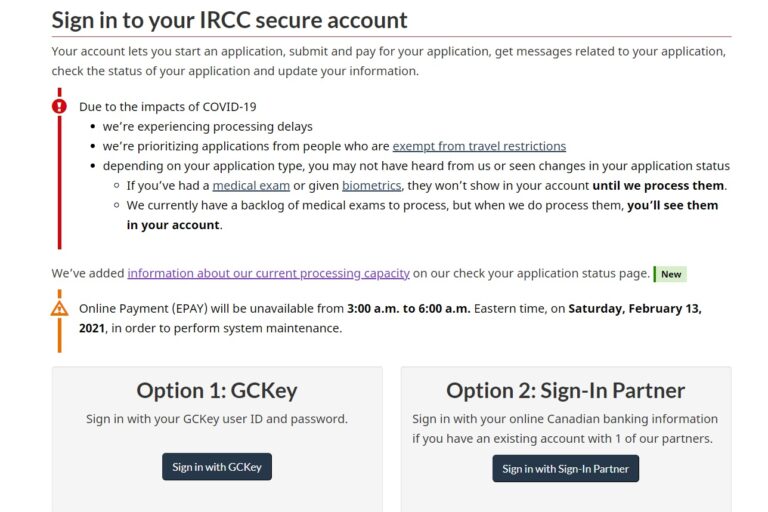Image resolution: width=768 pixels, height=512 pixels.
Task: Click the Canadian banking information description text
Action: (x=565, y=428)
